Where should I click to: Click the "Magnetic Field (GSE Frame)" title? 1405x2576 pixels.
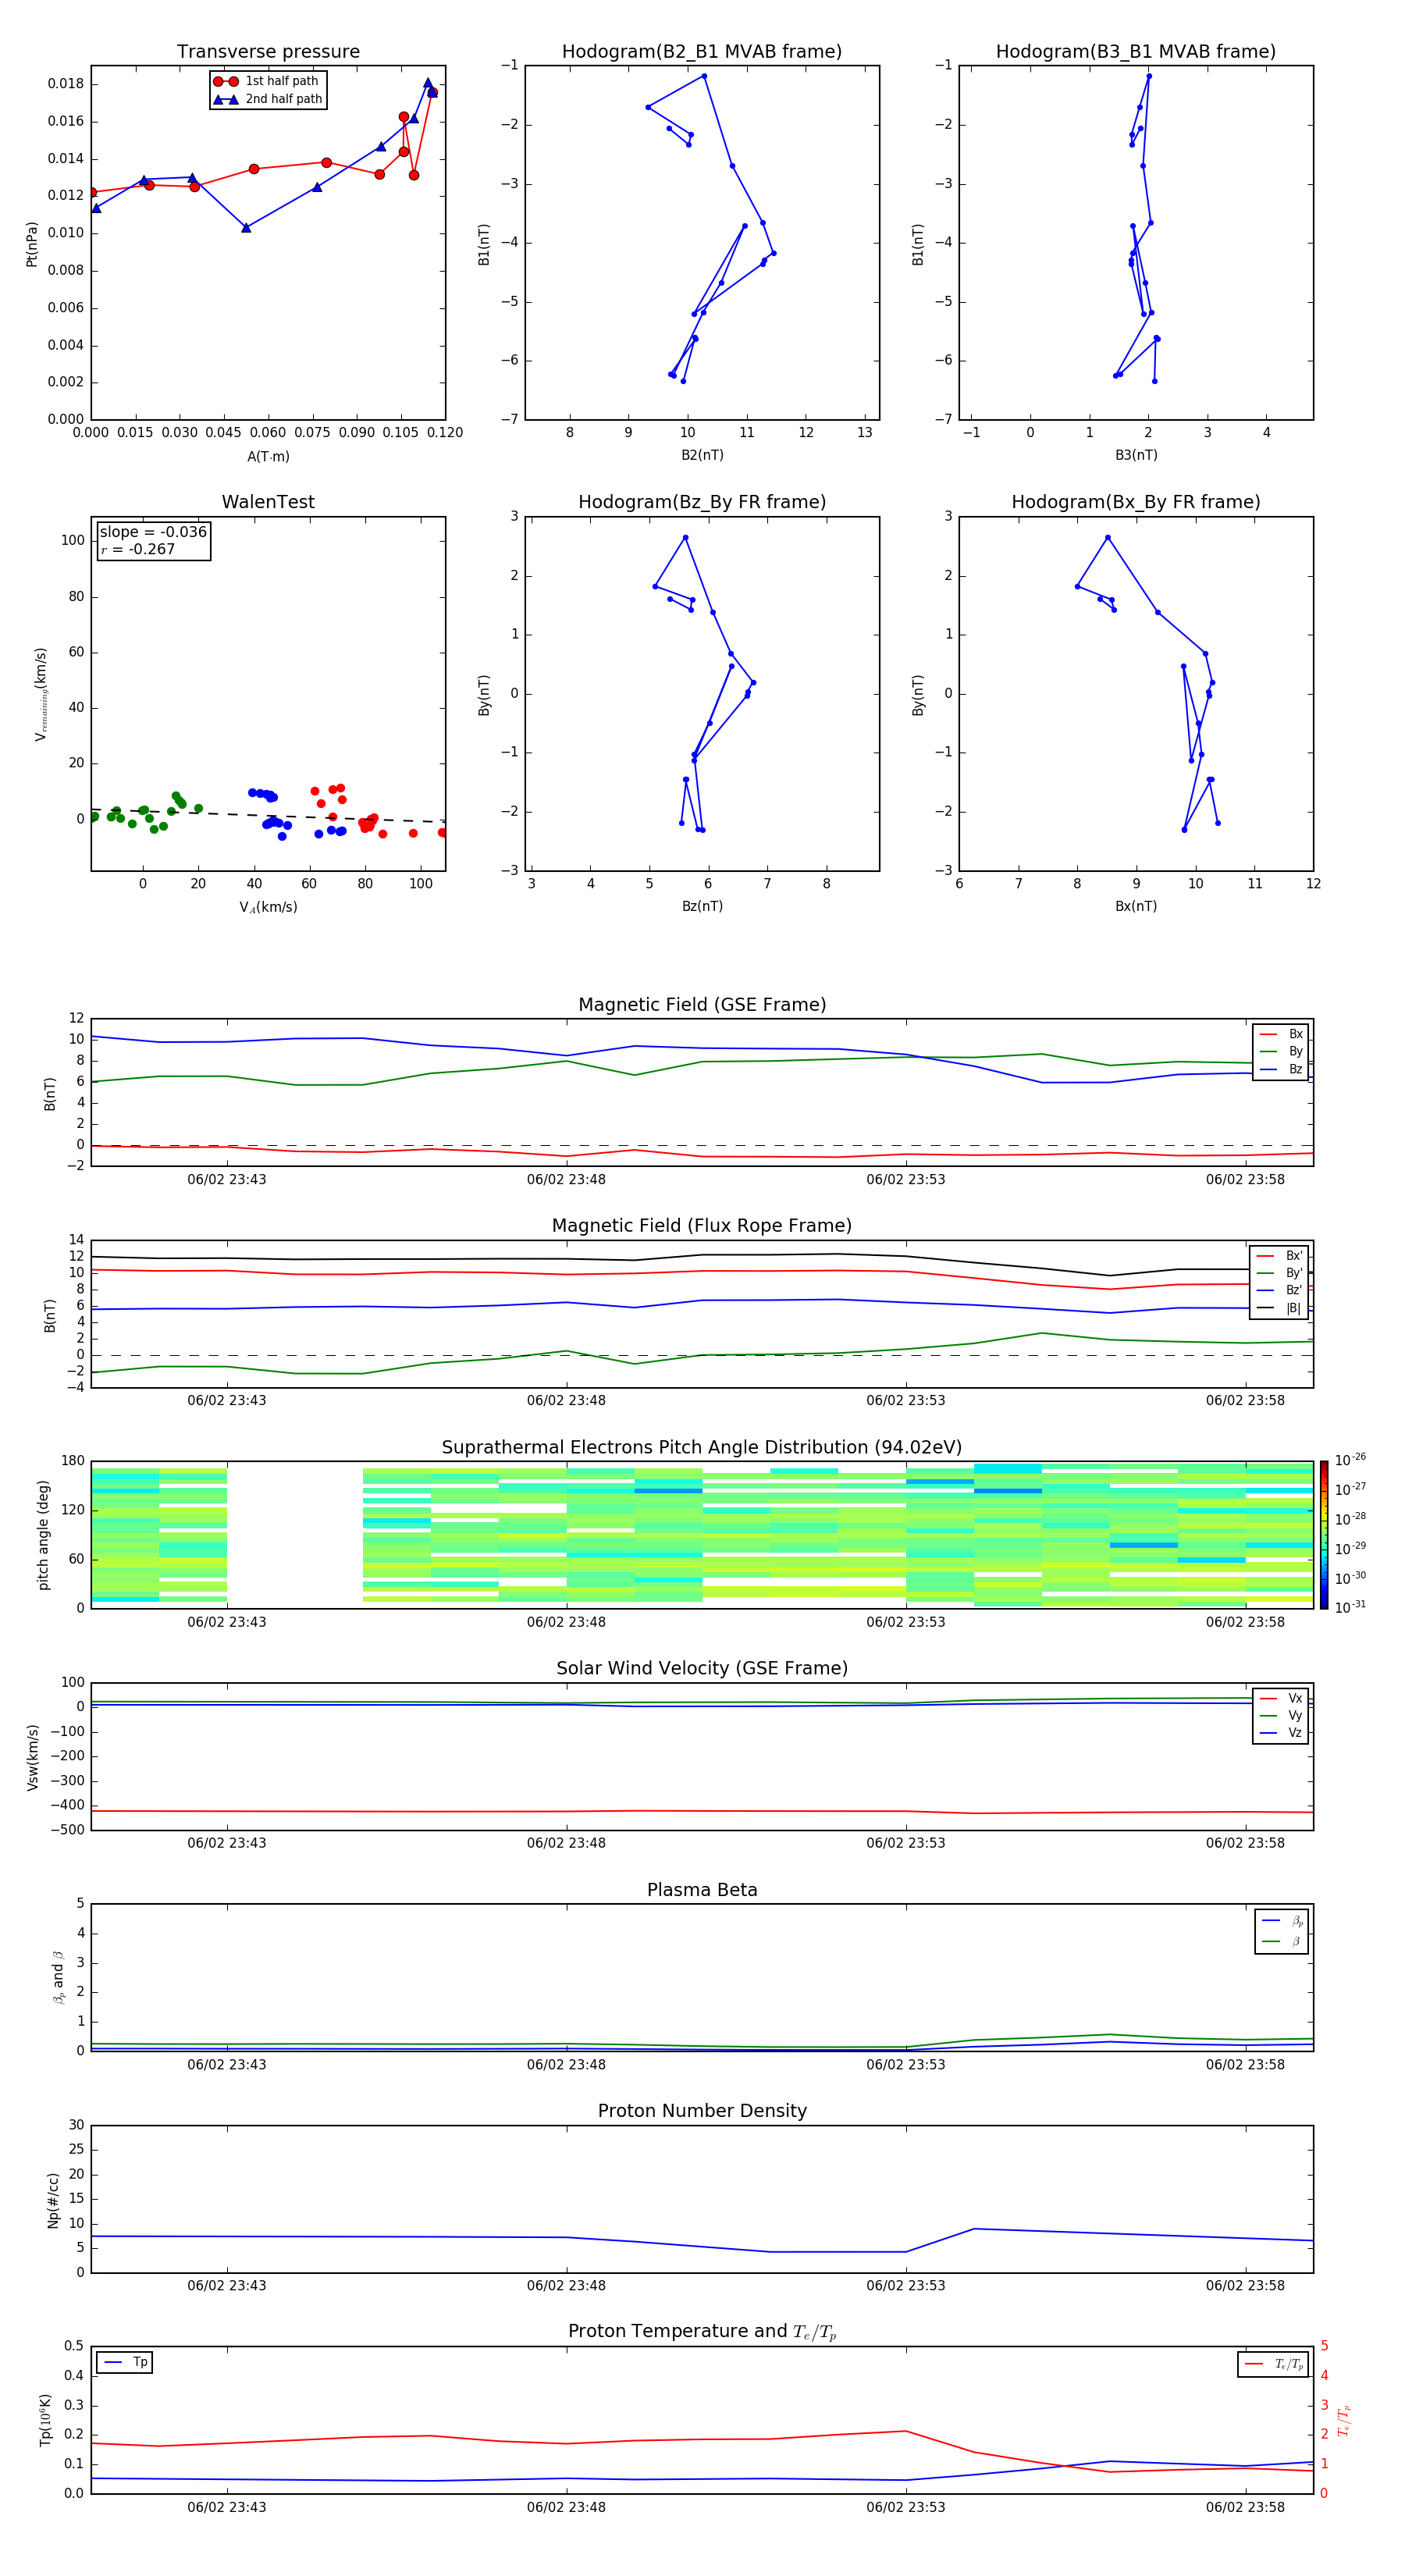point(702,1005)
